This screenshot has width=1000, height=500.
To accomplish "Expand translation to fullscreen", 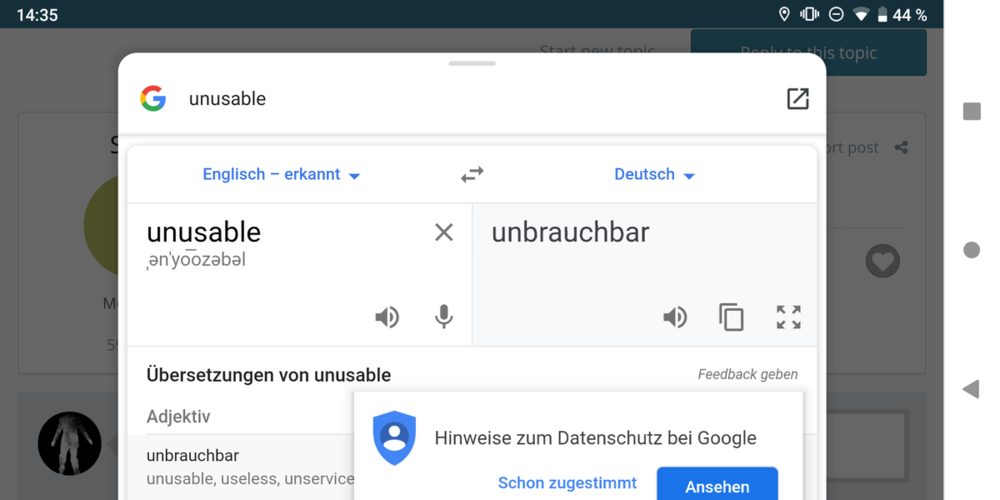I will click(788, 317).
